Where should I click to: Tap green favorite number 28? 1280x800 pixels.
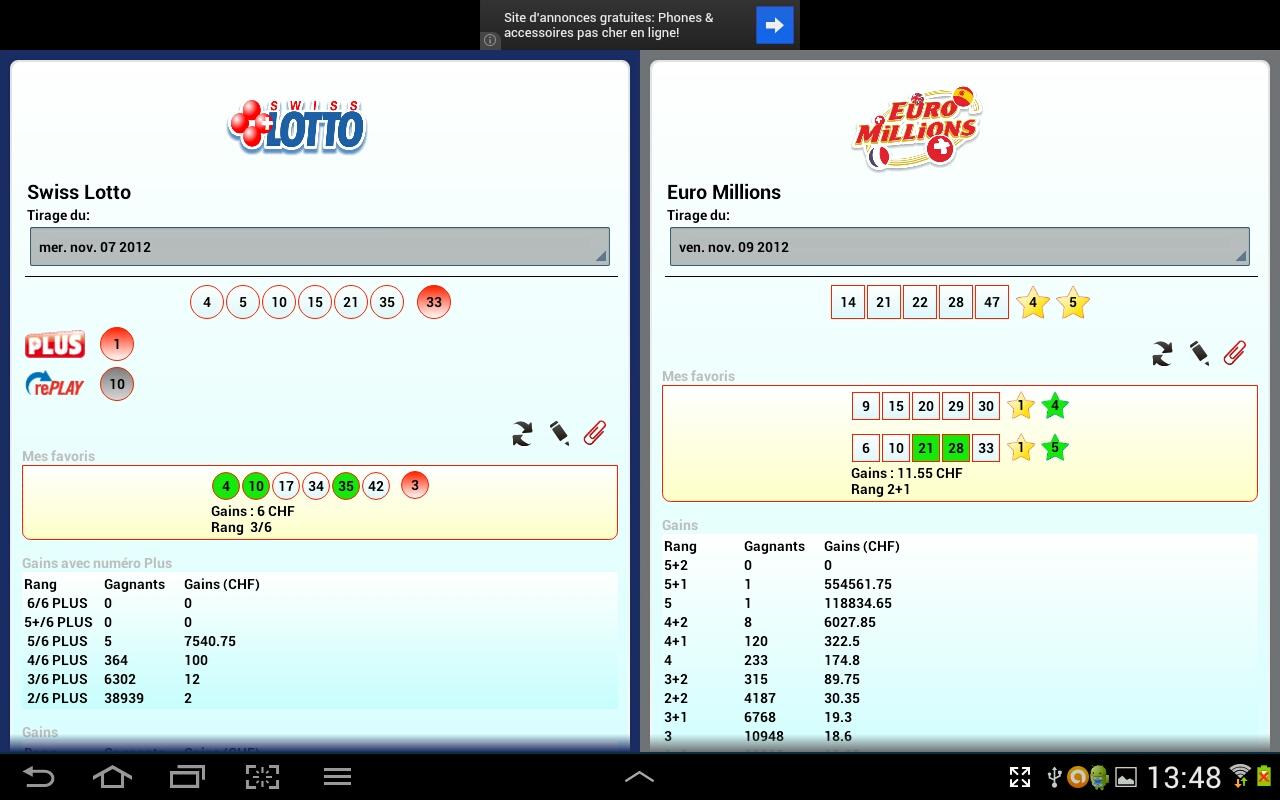point(956,448)
